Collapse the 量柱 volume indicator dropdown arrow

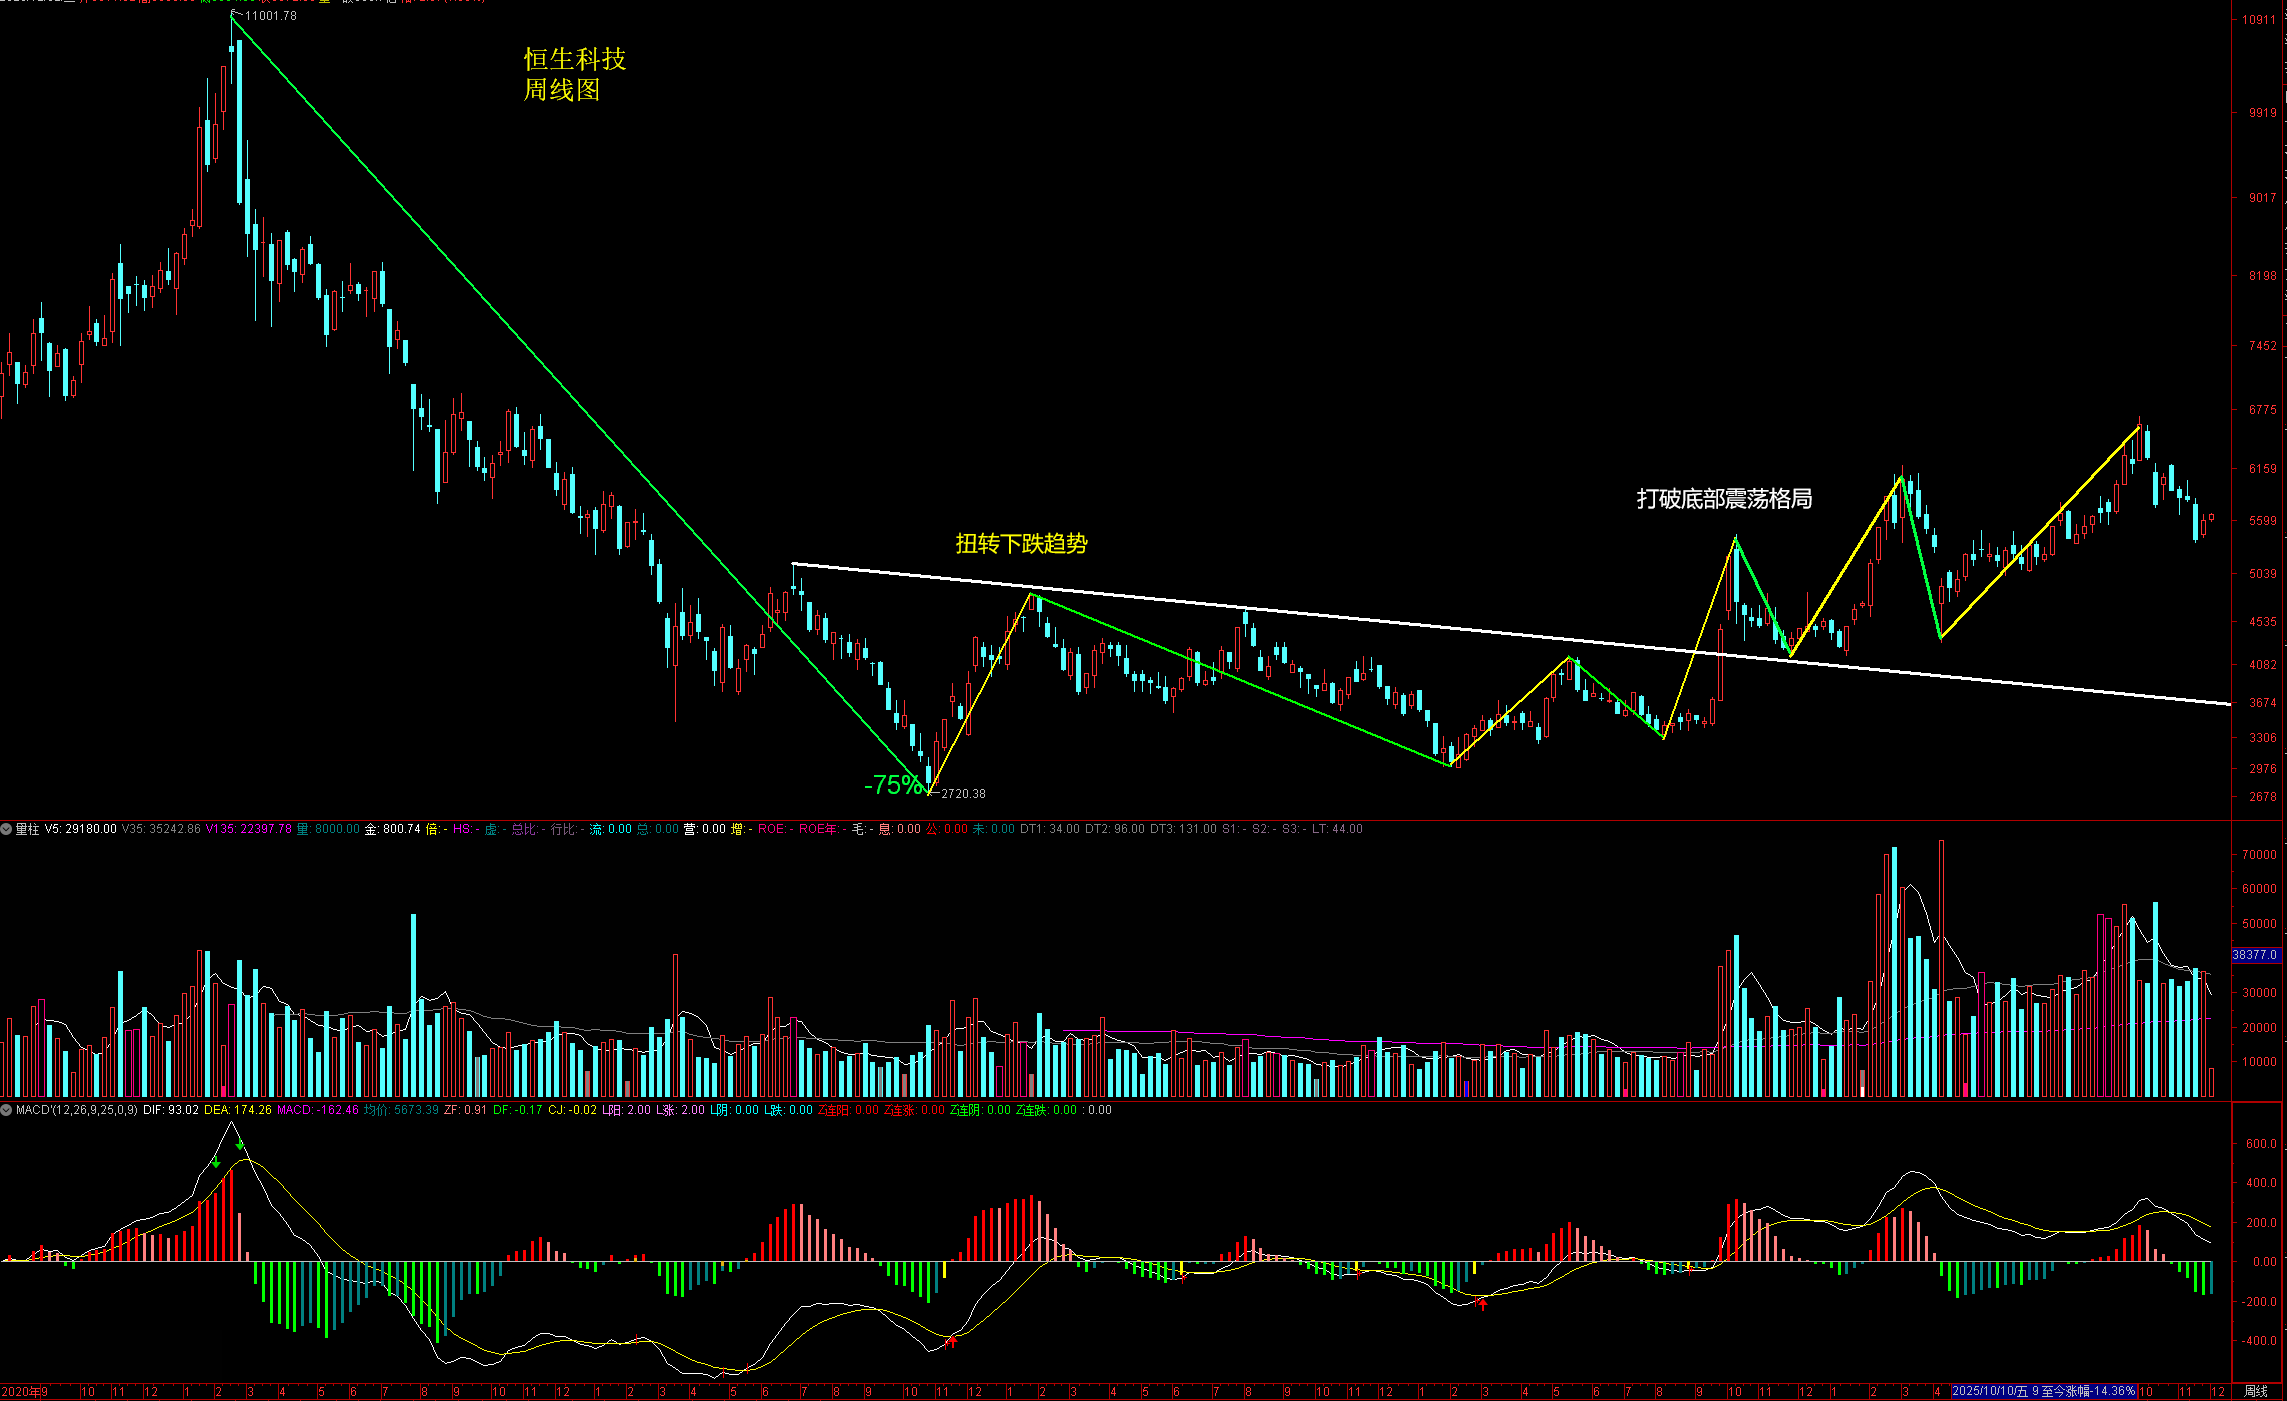[6, 829]
